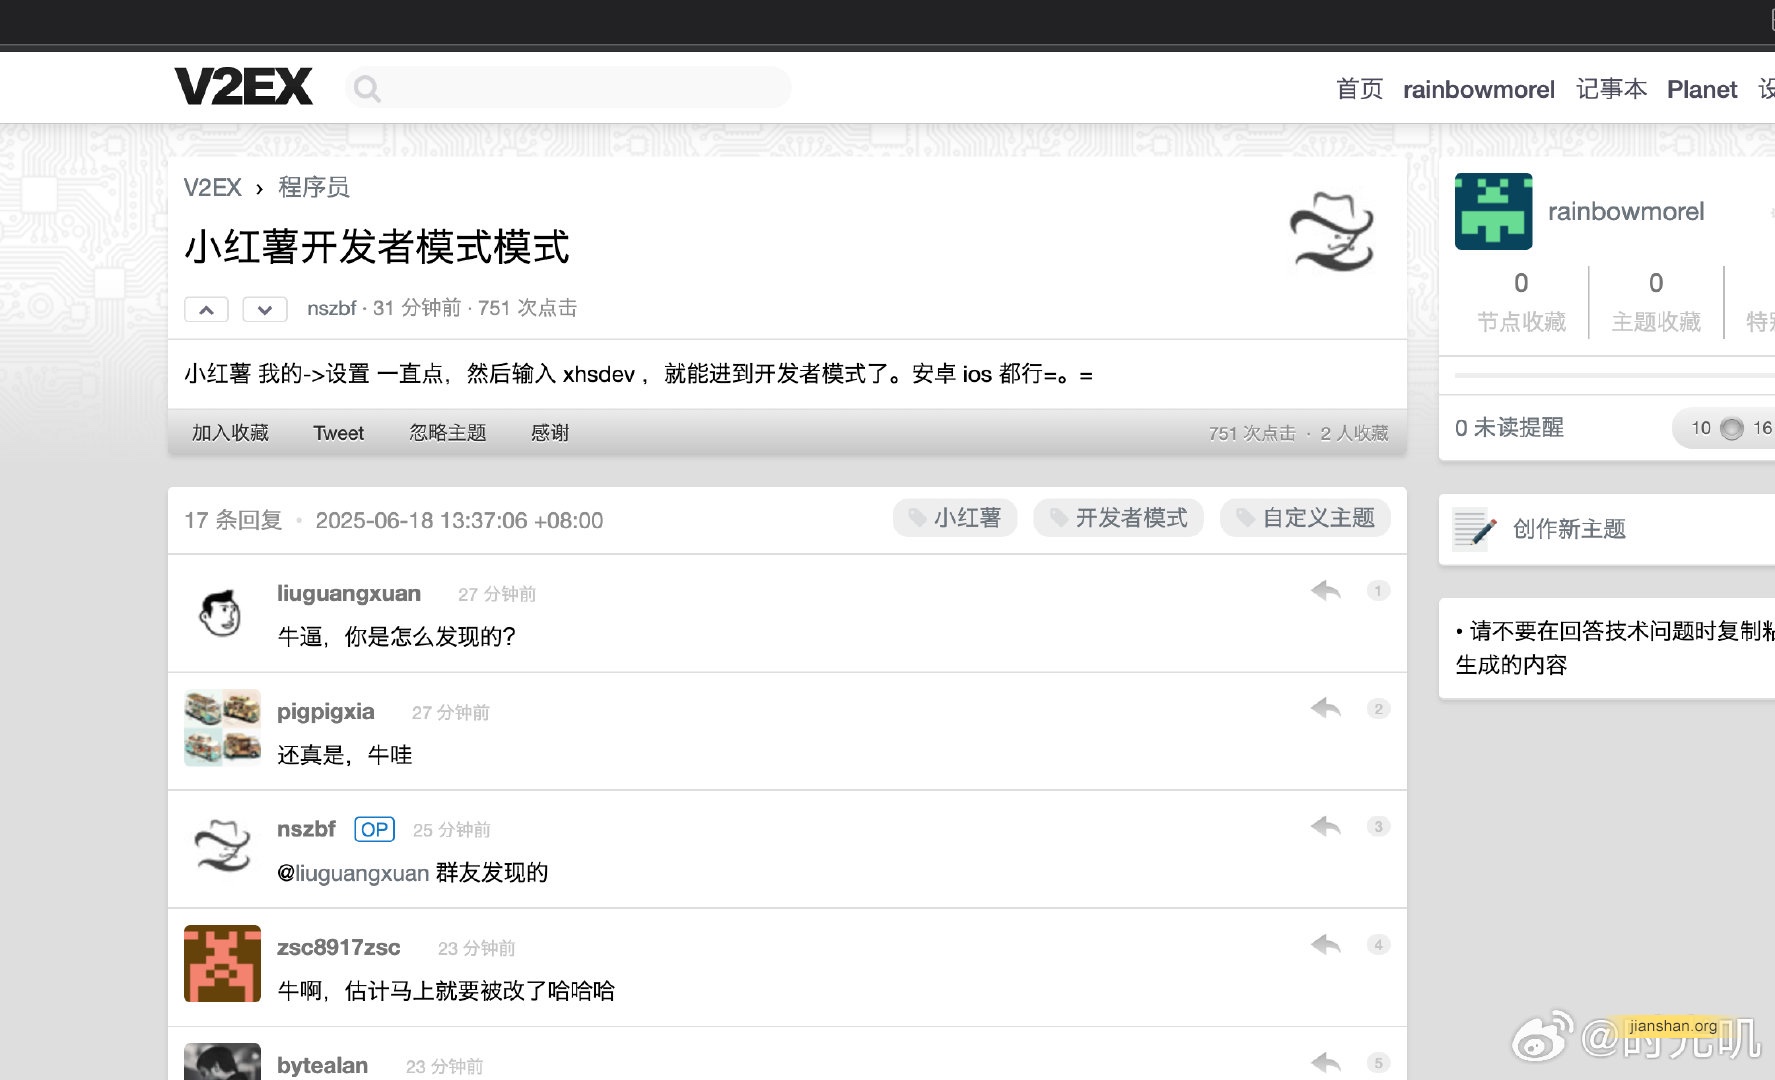1775x1080 pixels.
Task: Downvote the topic with the down arrow
Action: [265, 309]
